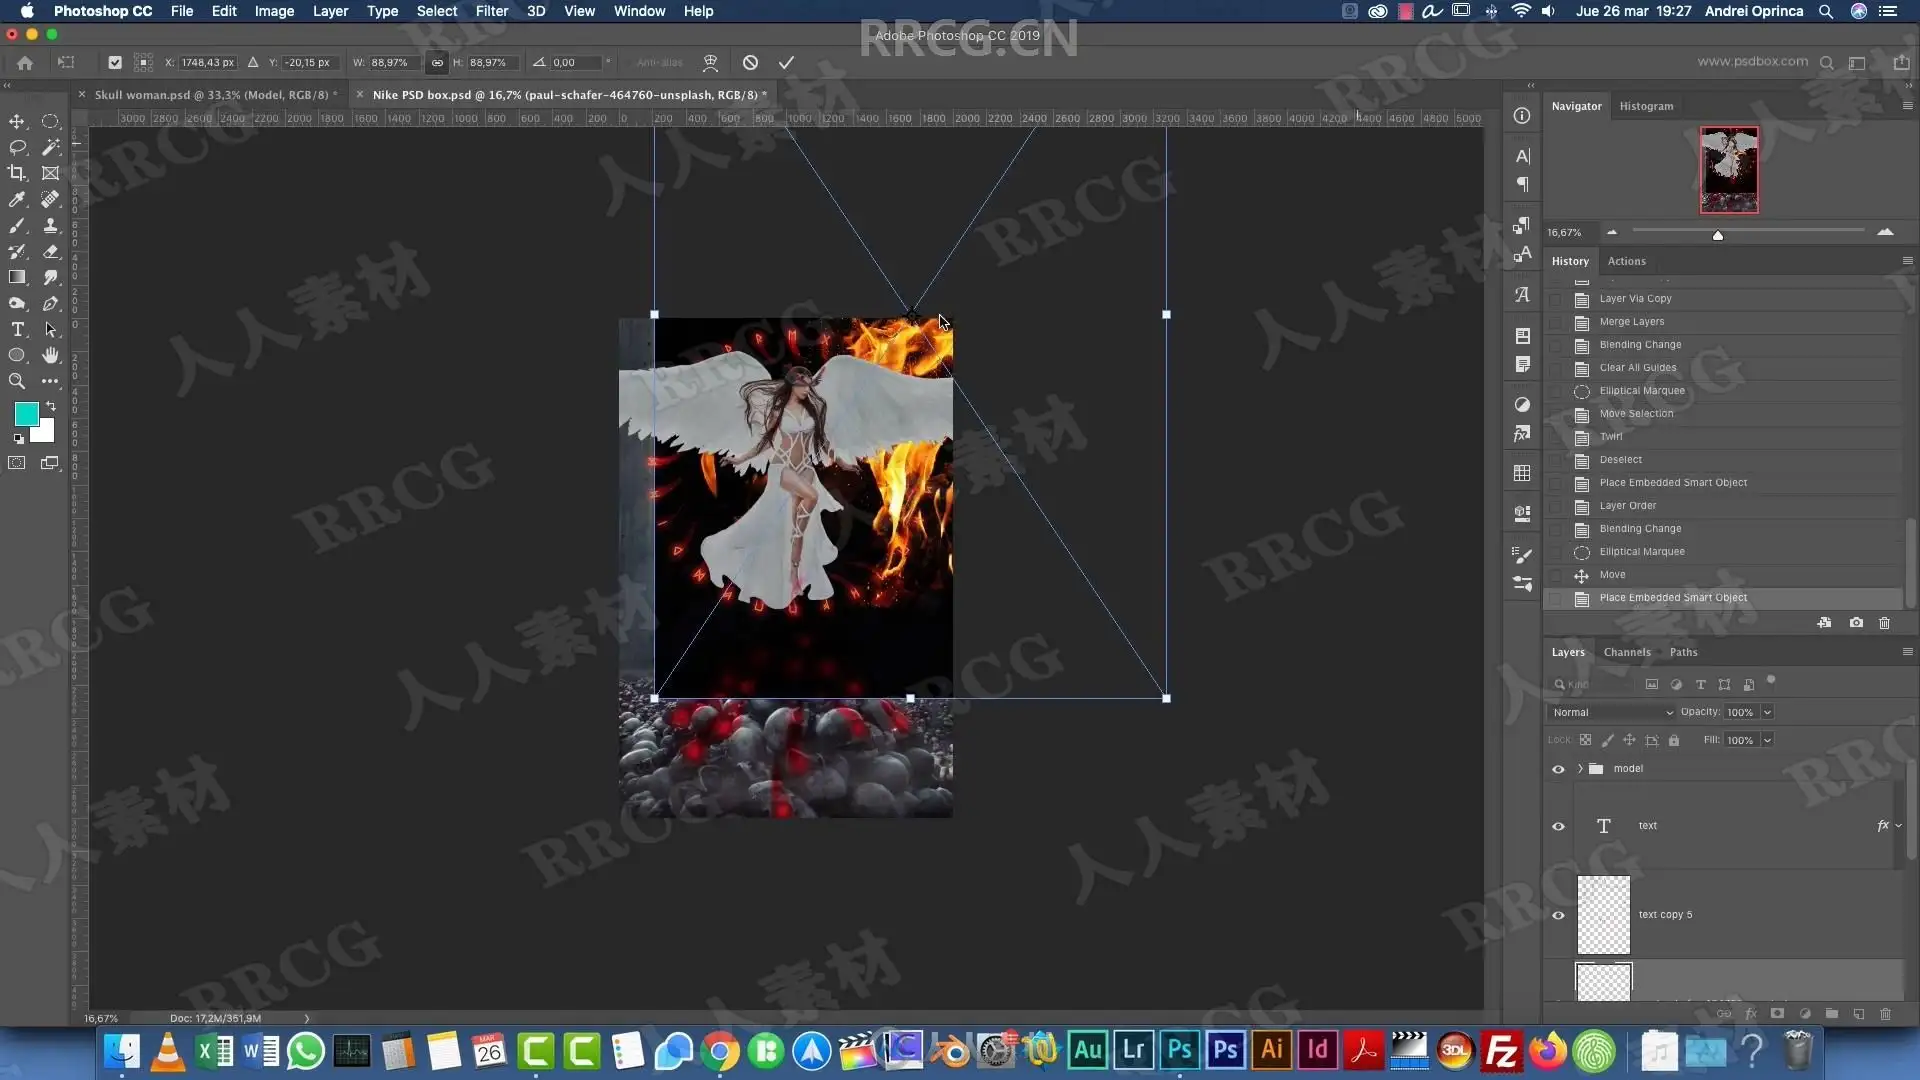Image resolution: width=1920 pixels, height=1080 pixels.
Task: Select the Horizontal Type tool
Action: 17,329
